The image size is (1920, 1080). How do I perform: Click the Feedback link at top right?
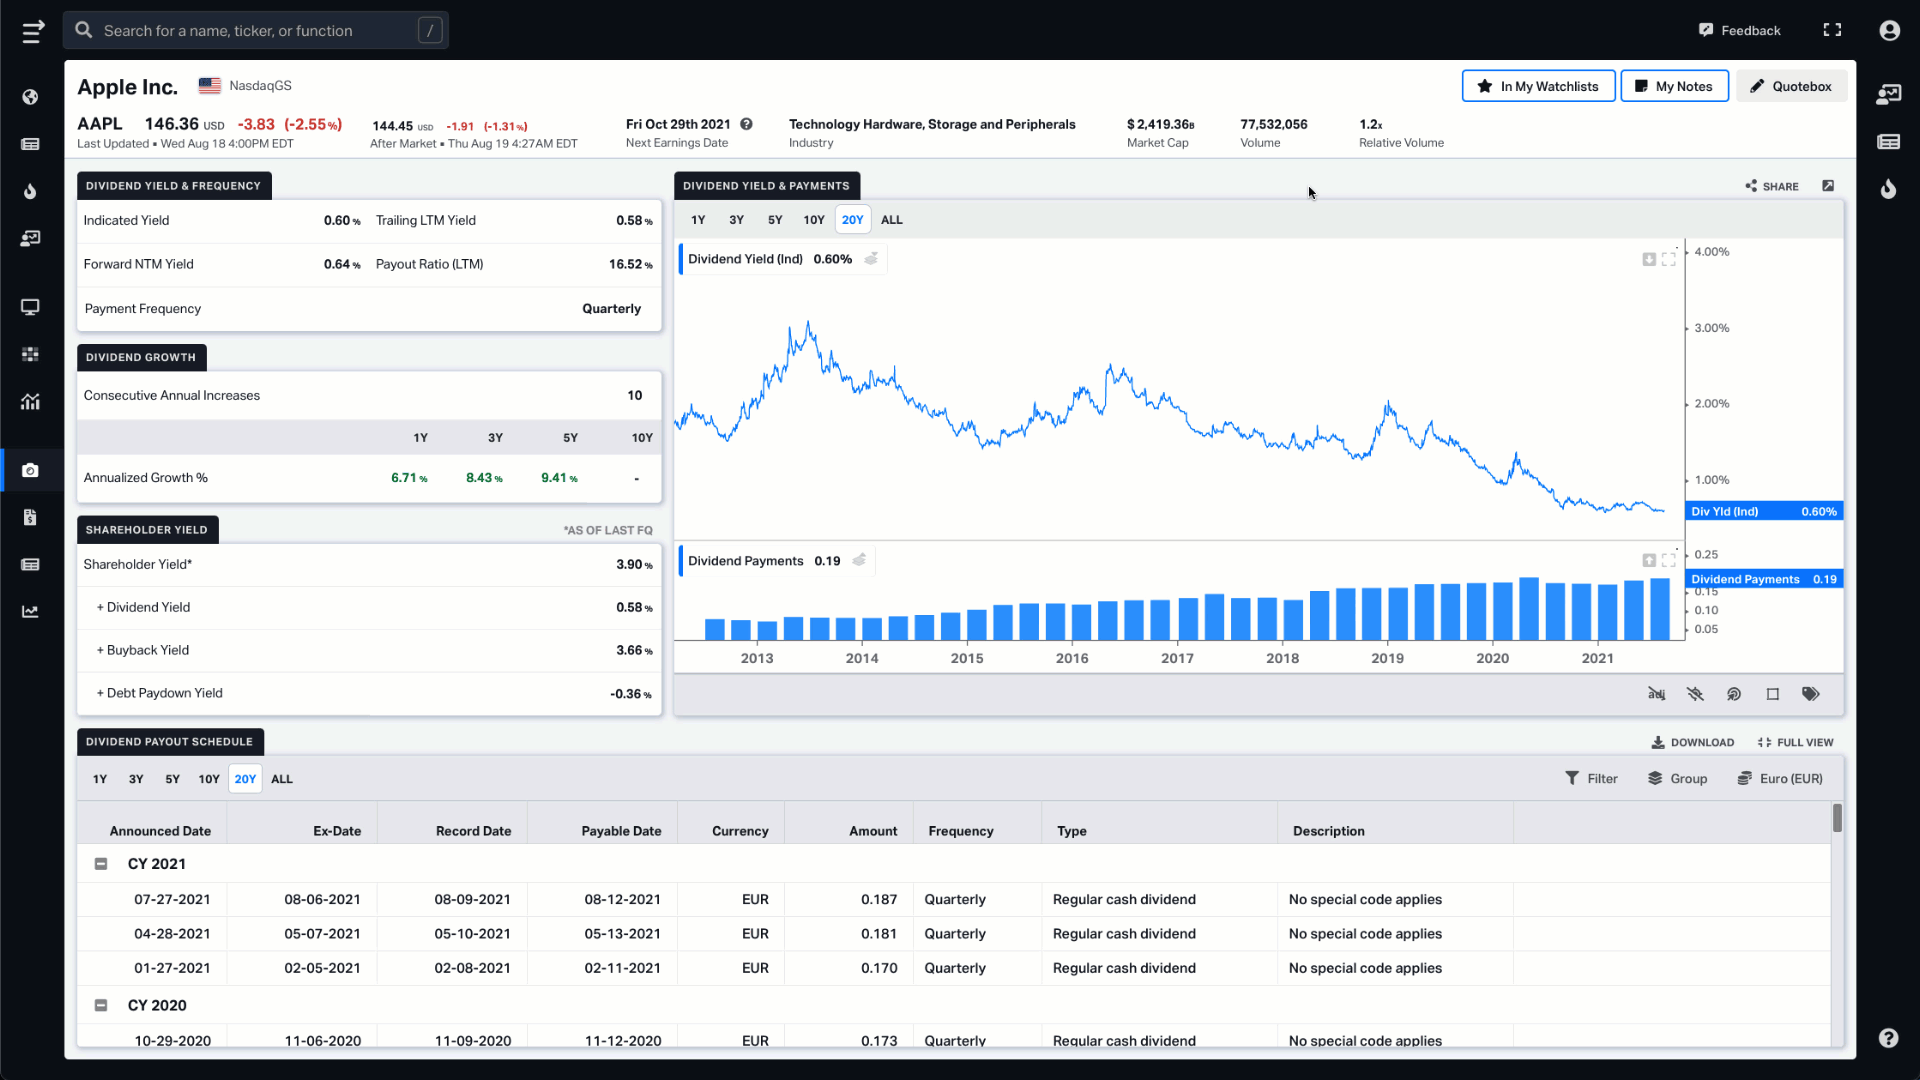pos(1741,29)
